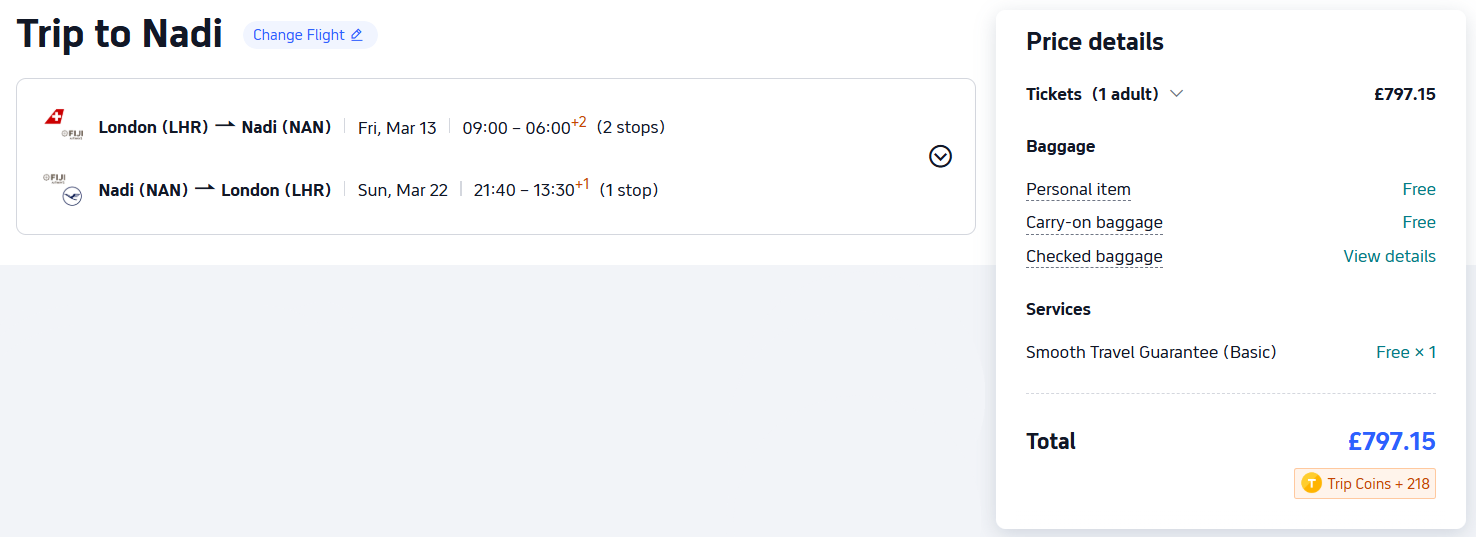
Task: Click the return (1 stop) label
Action: coord(629,190)
